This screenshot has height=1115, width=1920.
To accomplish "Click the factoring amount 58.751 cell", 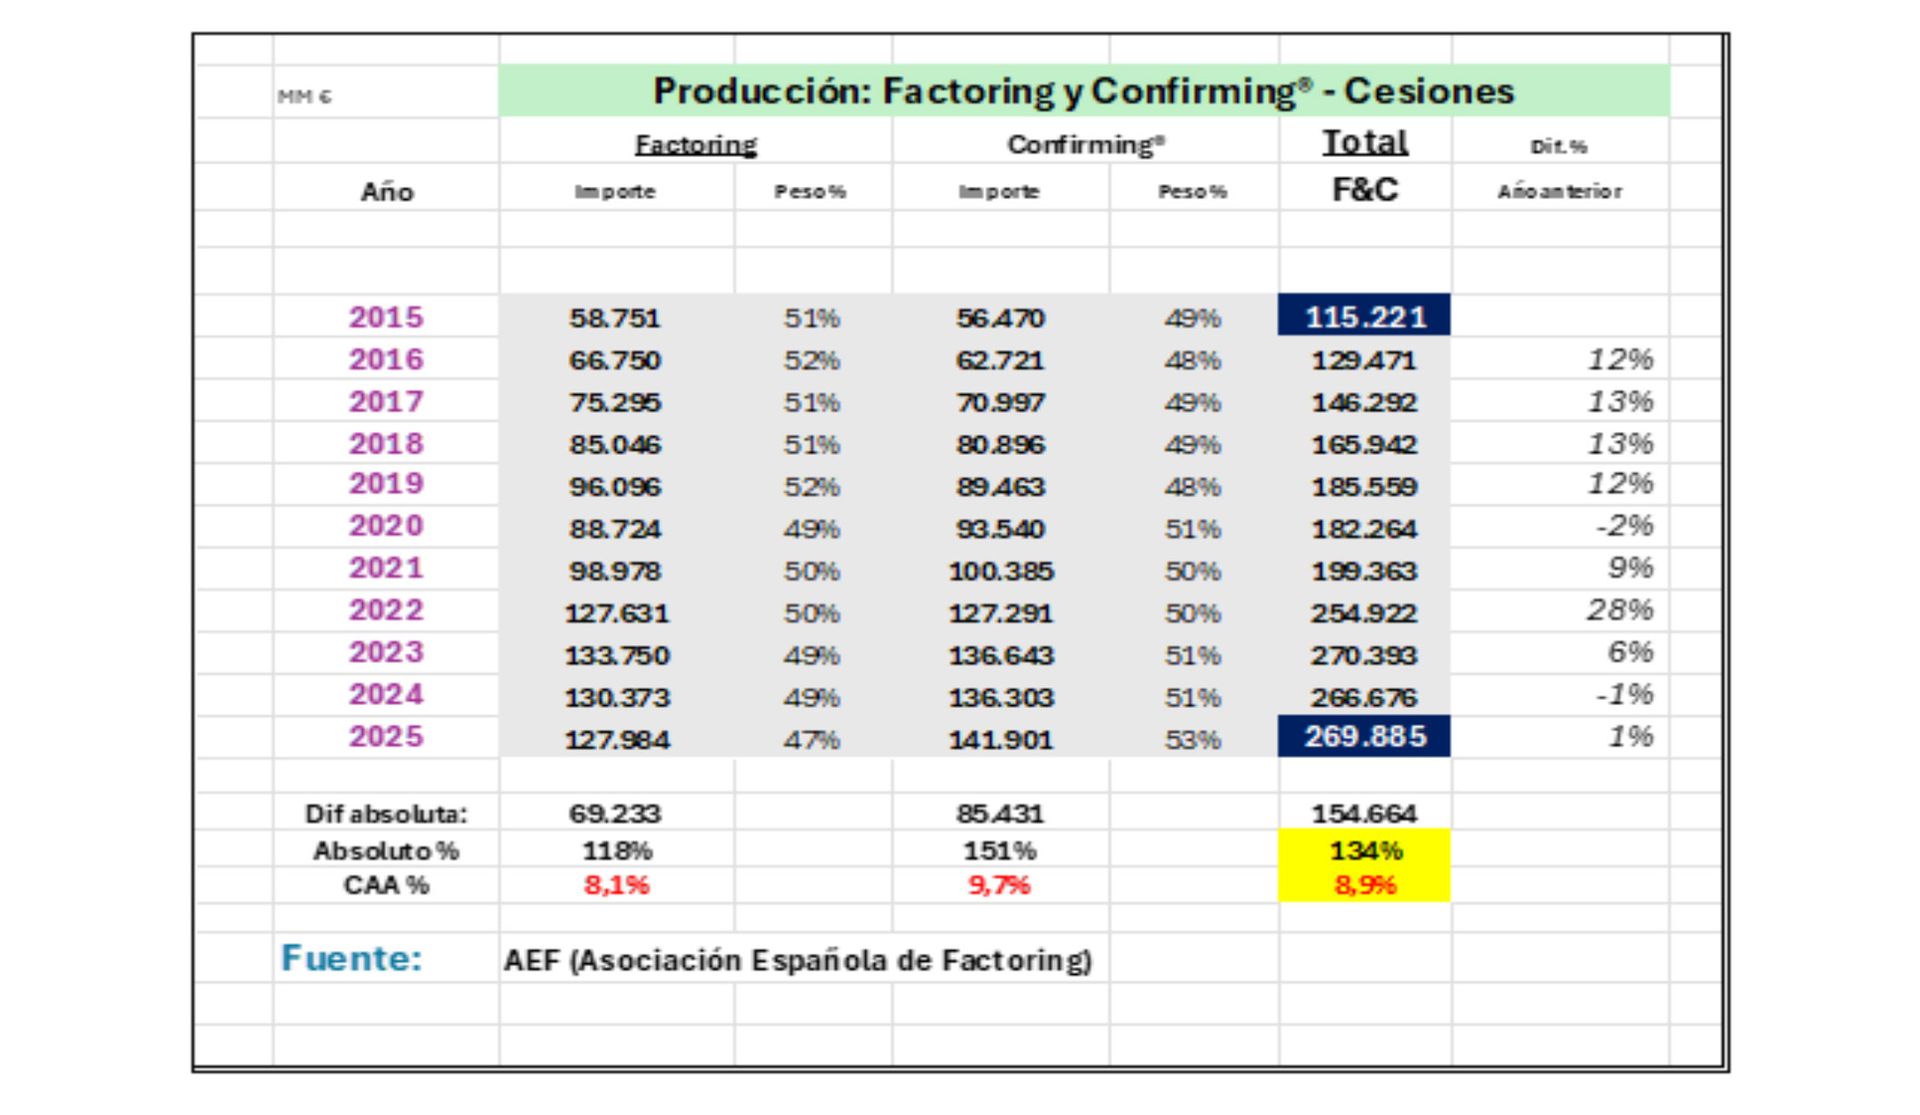I will click(615, 318).
